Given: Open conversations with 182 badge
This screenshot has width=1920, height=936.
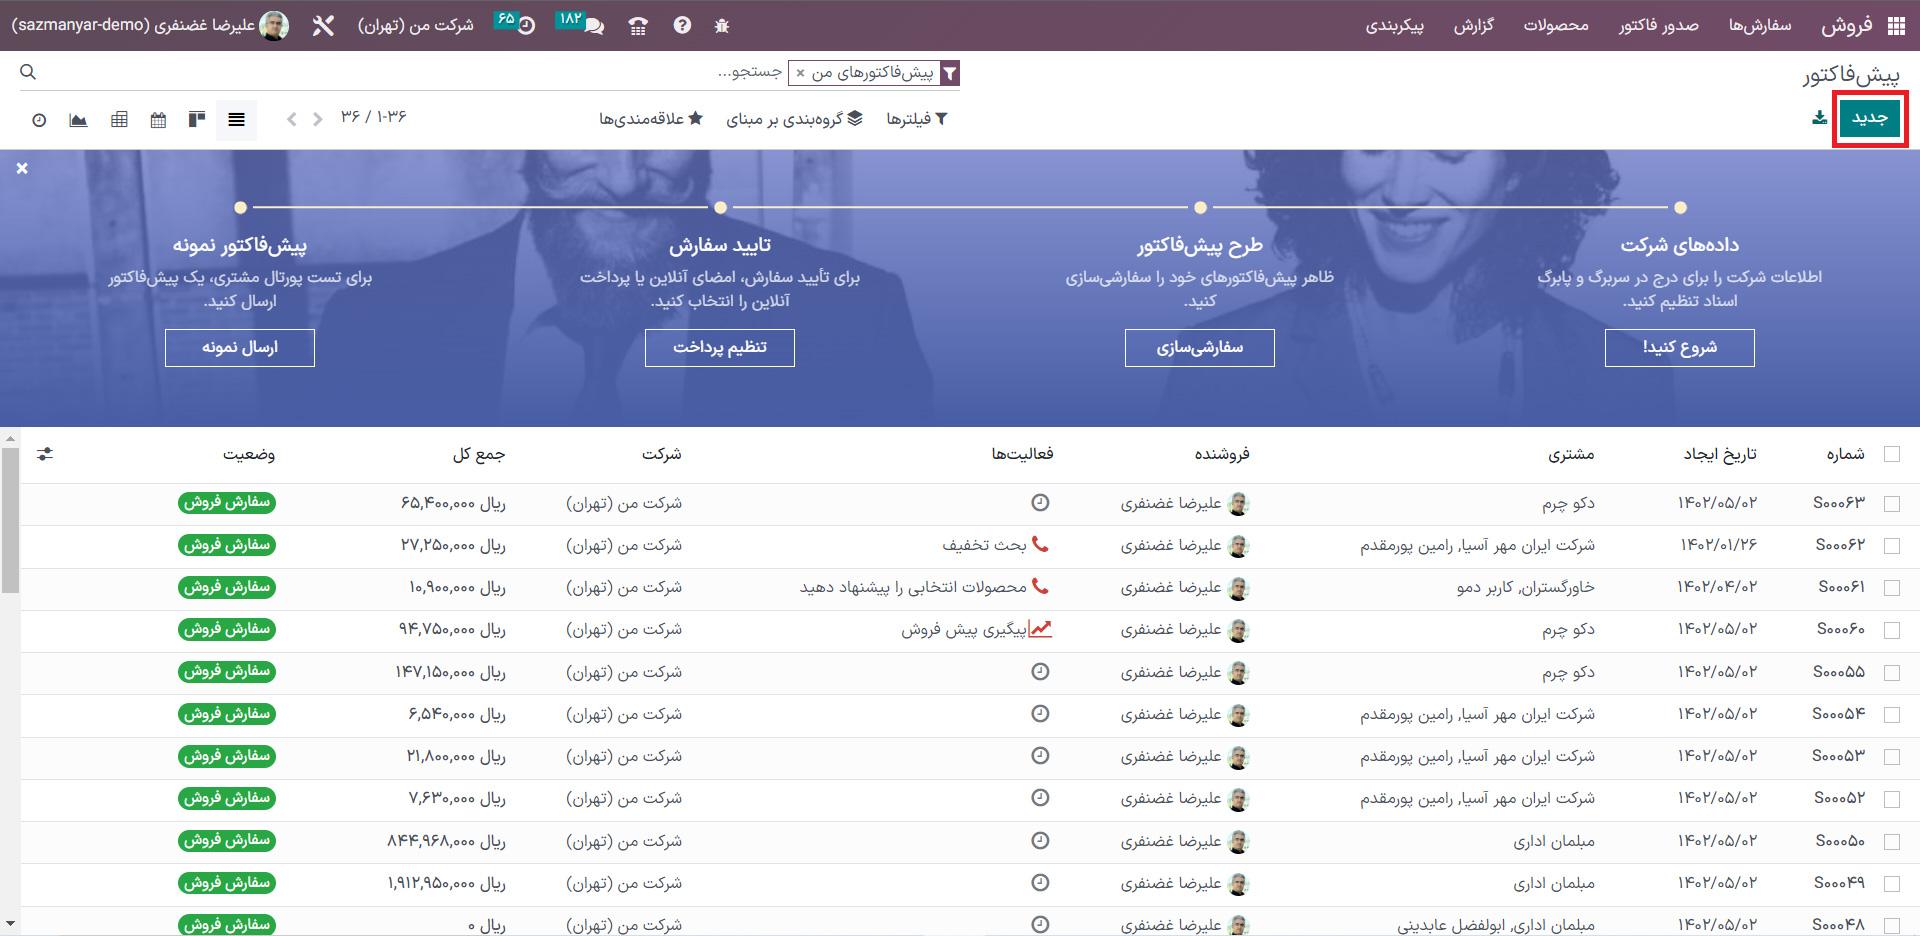Looking at the screenshot, I should (580, 23).
